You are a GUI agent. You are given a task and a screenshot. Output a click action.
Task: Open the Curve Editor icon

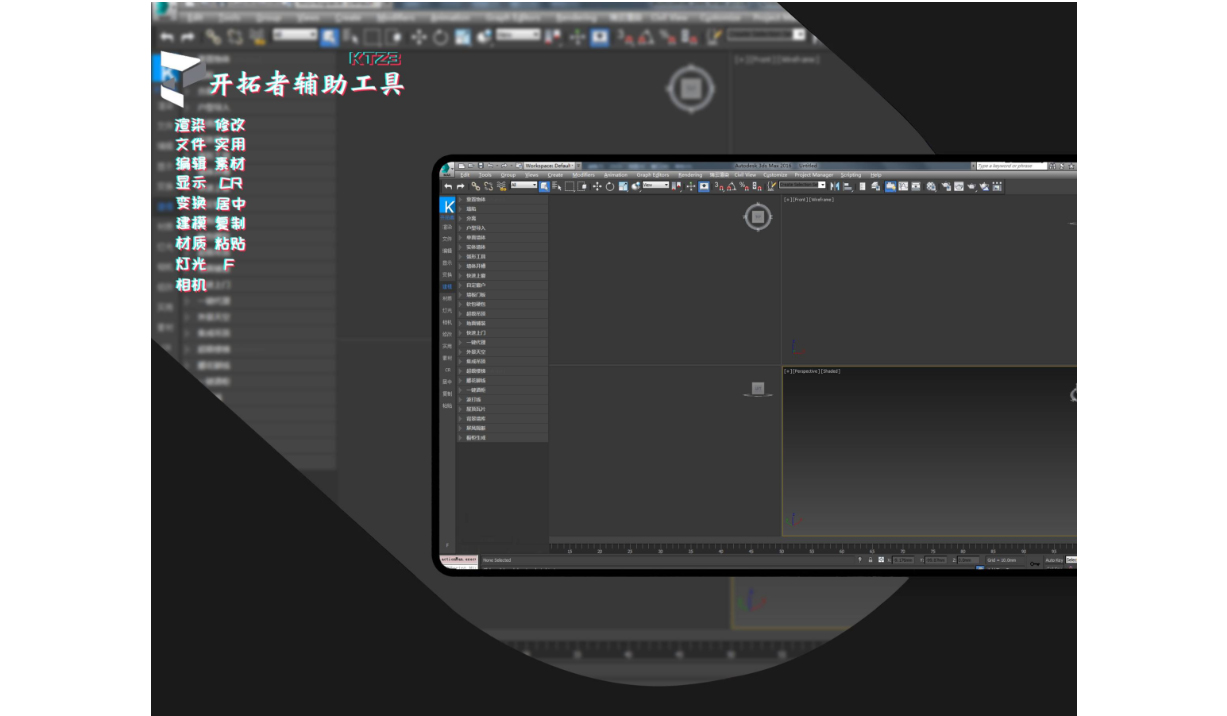click(x=903, y=186)
